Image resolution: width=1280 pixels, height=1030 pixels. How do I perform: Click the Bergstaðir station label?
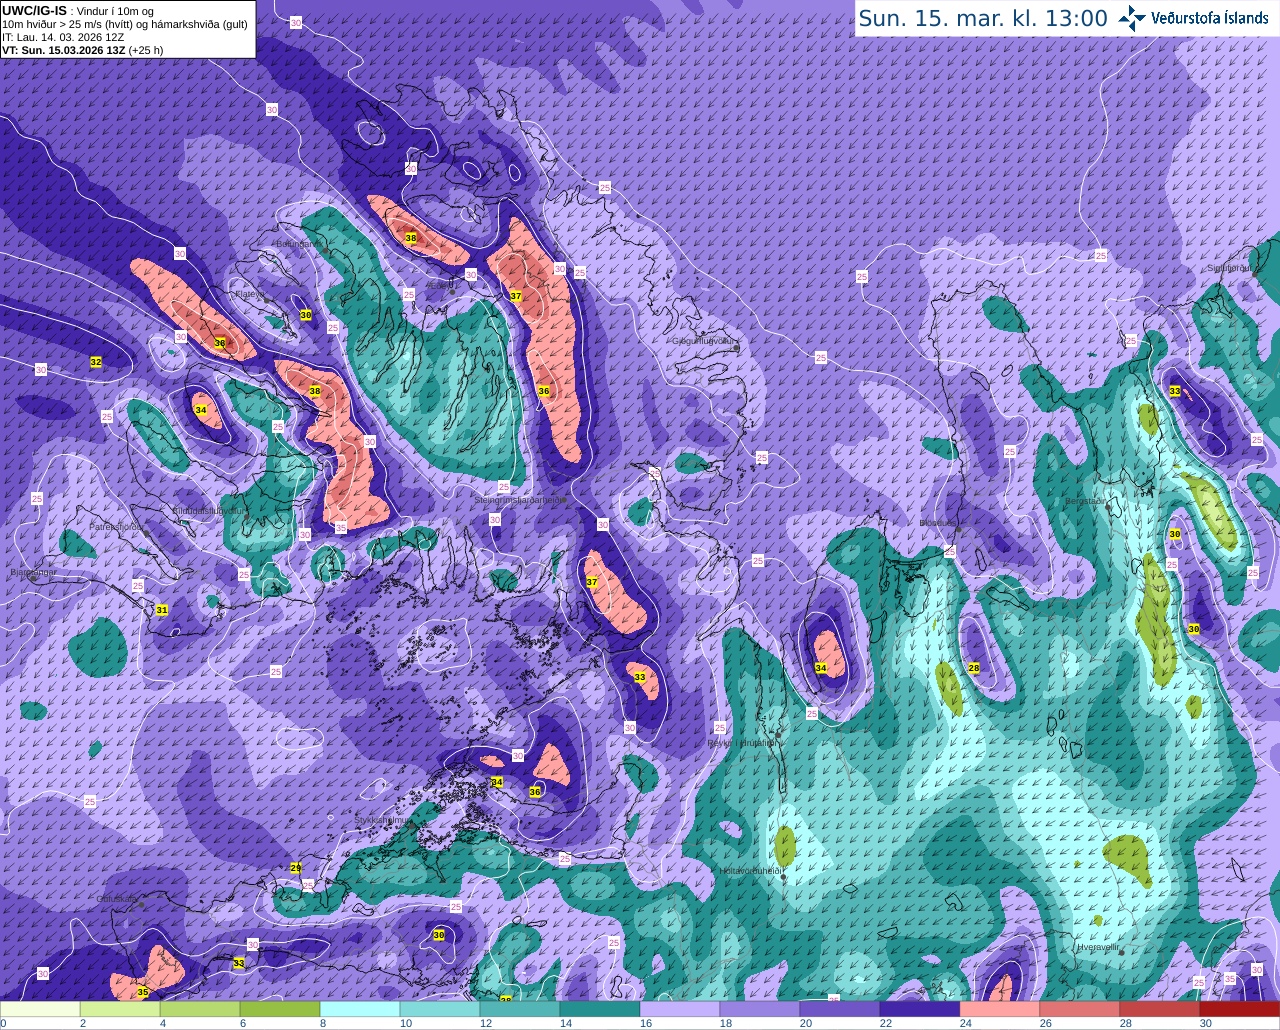(x=1085, y=499)
